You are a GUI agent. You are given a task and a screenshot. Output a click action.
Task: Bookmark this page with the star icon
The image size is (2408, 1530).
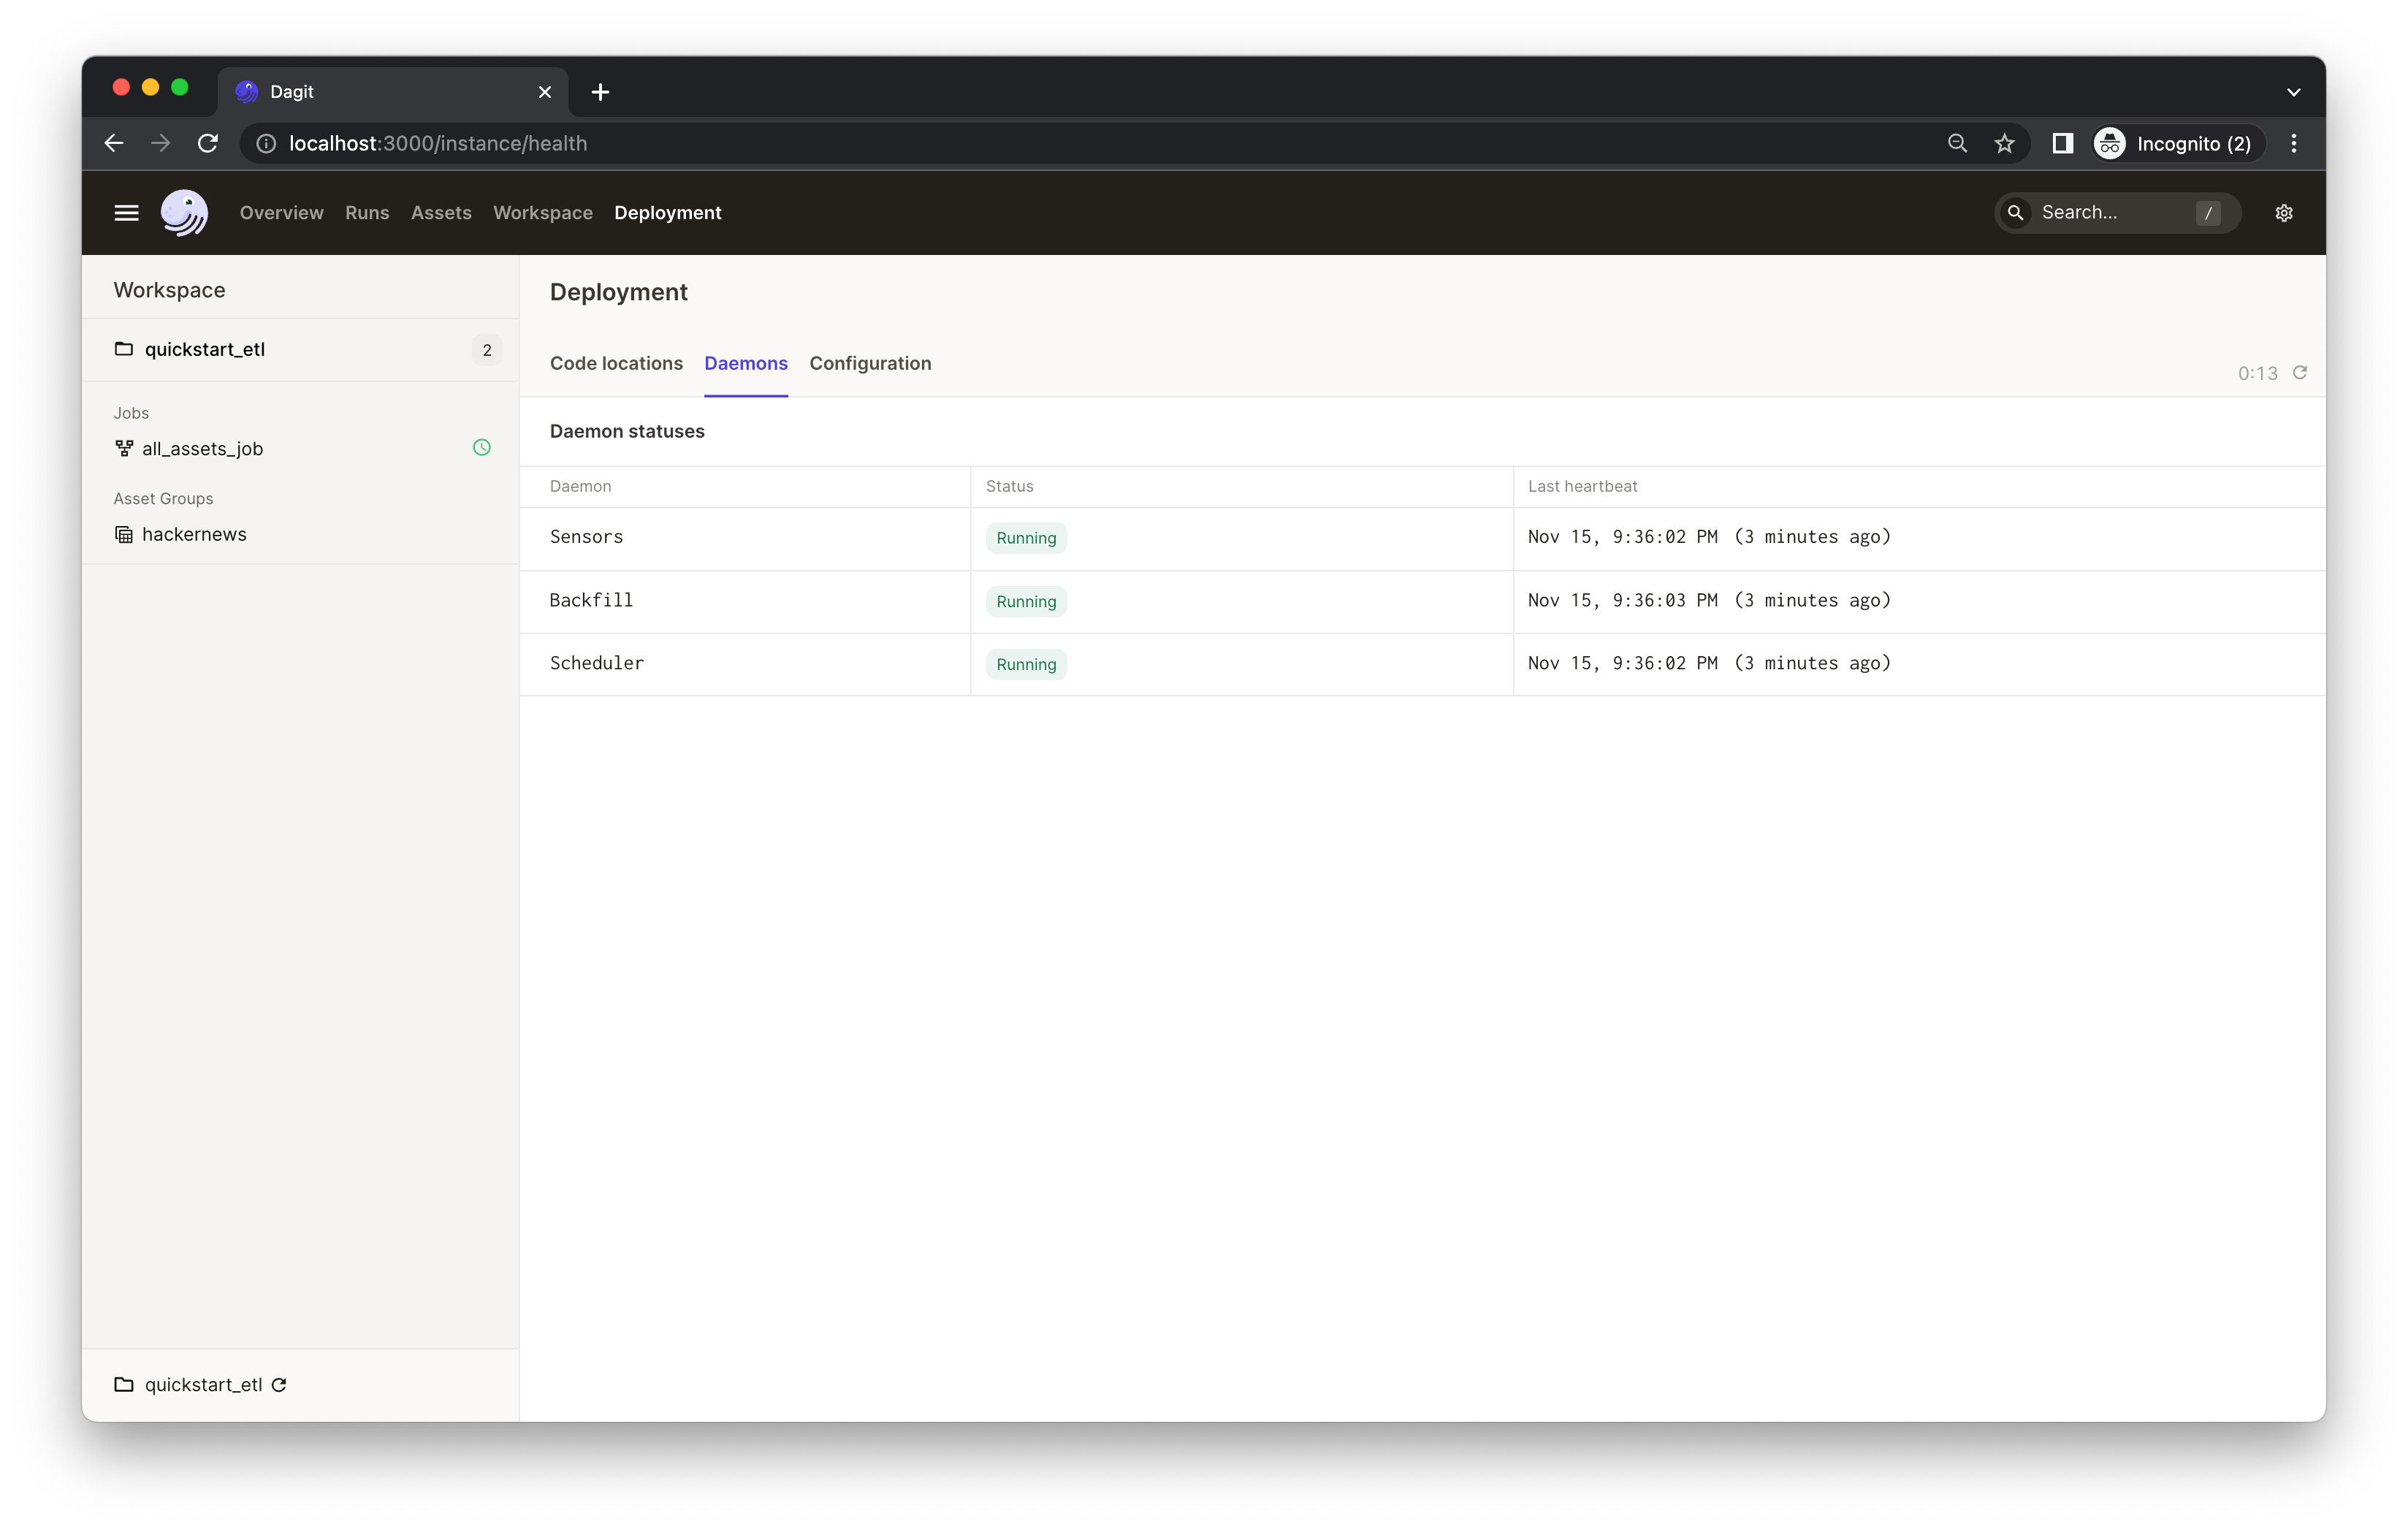tap(2004, 143)
